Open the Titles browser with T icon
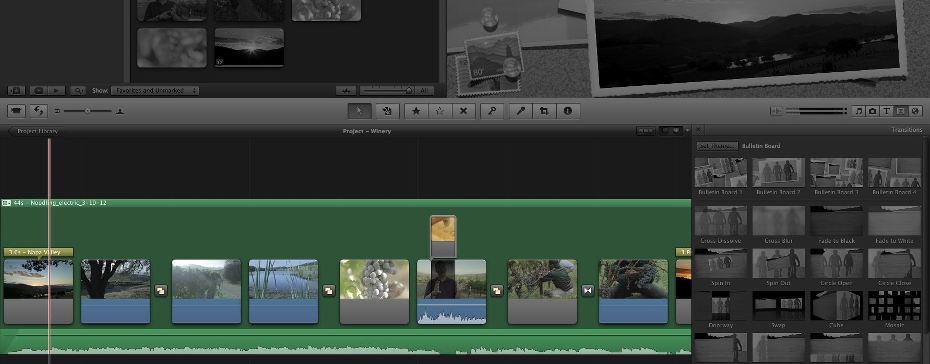Image resolution: width=930 pixels, height=364 pixels. (887, 111)
